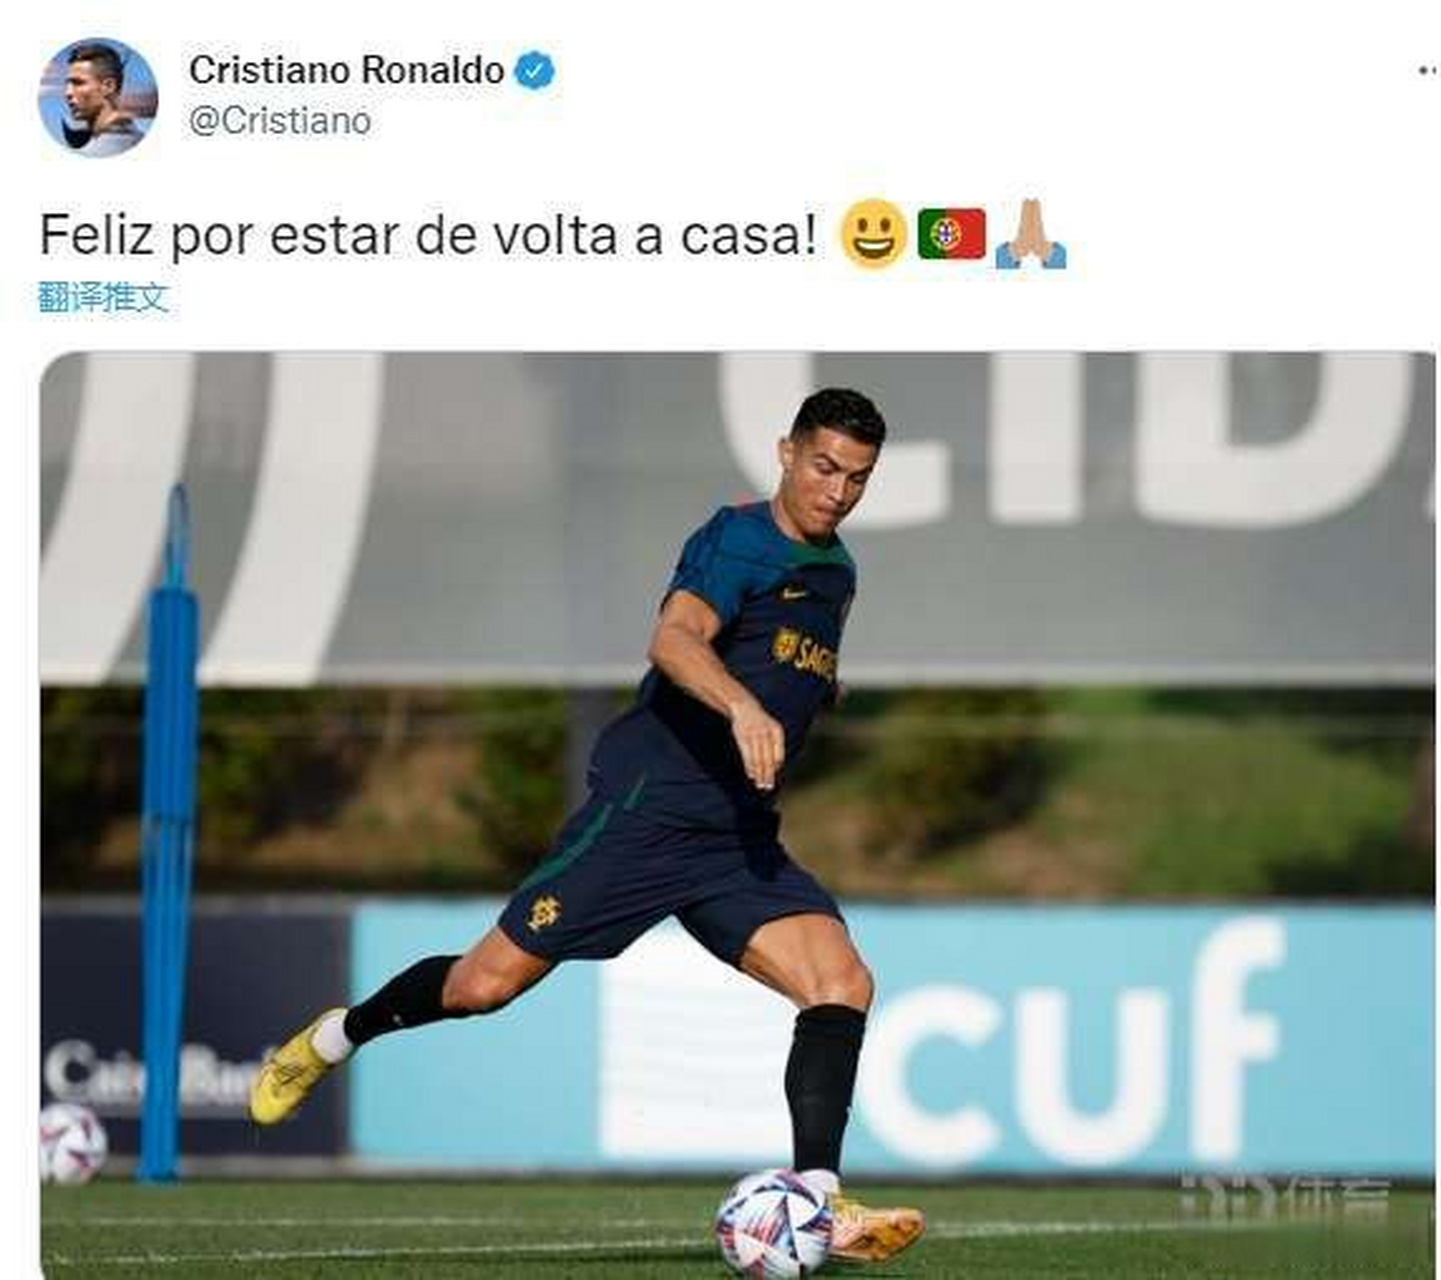Image resolution: width=1441 pixels, height=1280 pixels.
Task: Open the attached training photo
Action: (737, 815)
